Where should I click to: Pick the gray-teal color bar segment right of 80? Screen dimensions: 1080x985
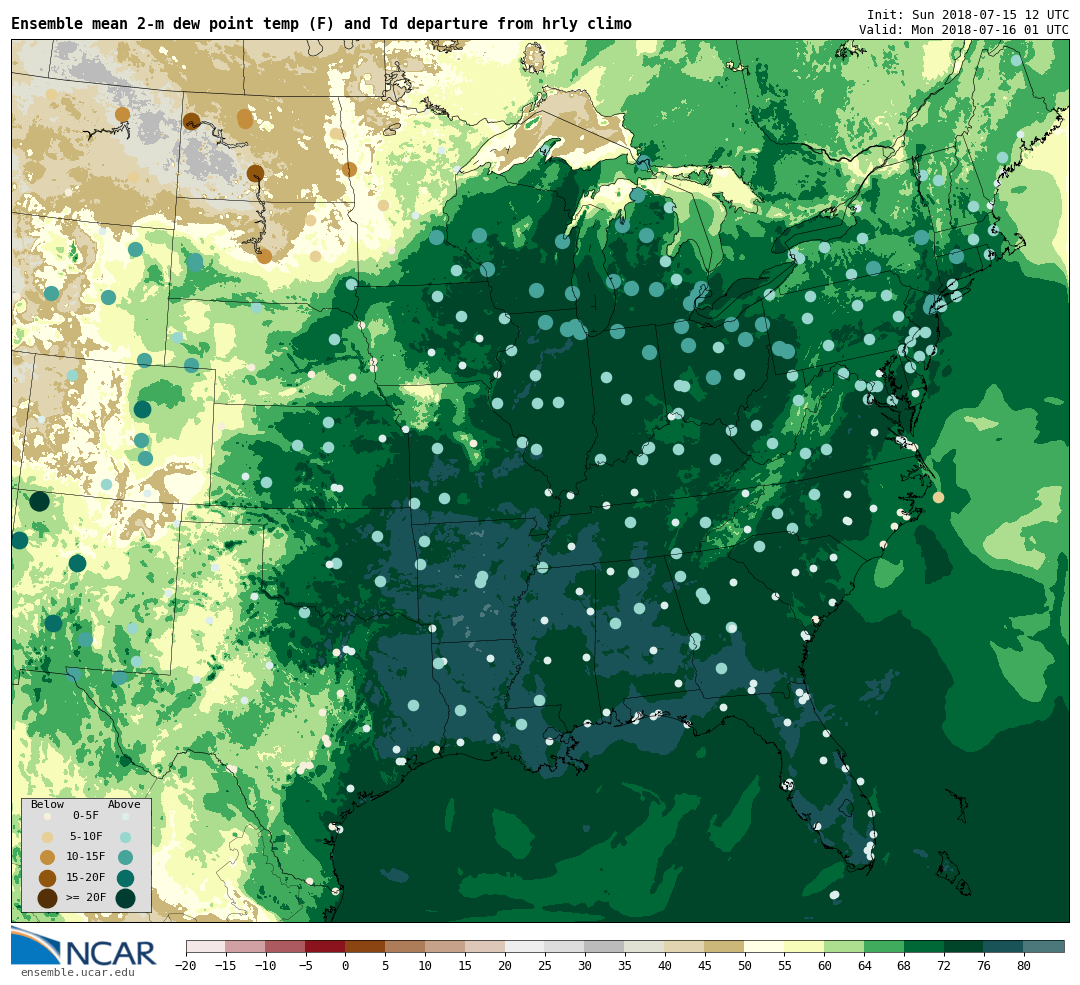[1044, 946]
